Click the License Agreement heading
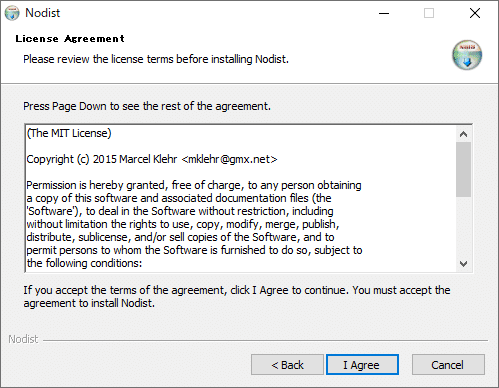 coord(70,39)
